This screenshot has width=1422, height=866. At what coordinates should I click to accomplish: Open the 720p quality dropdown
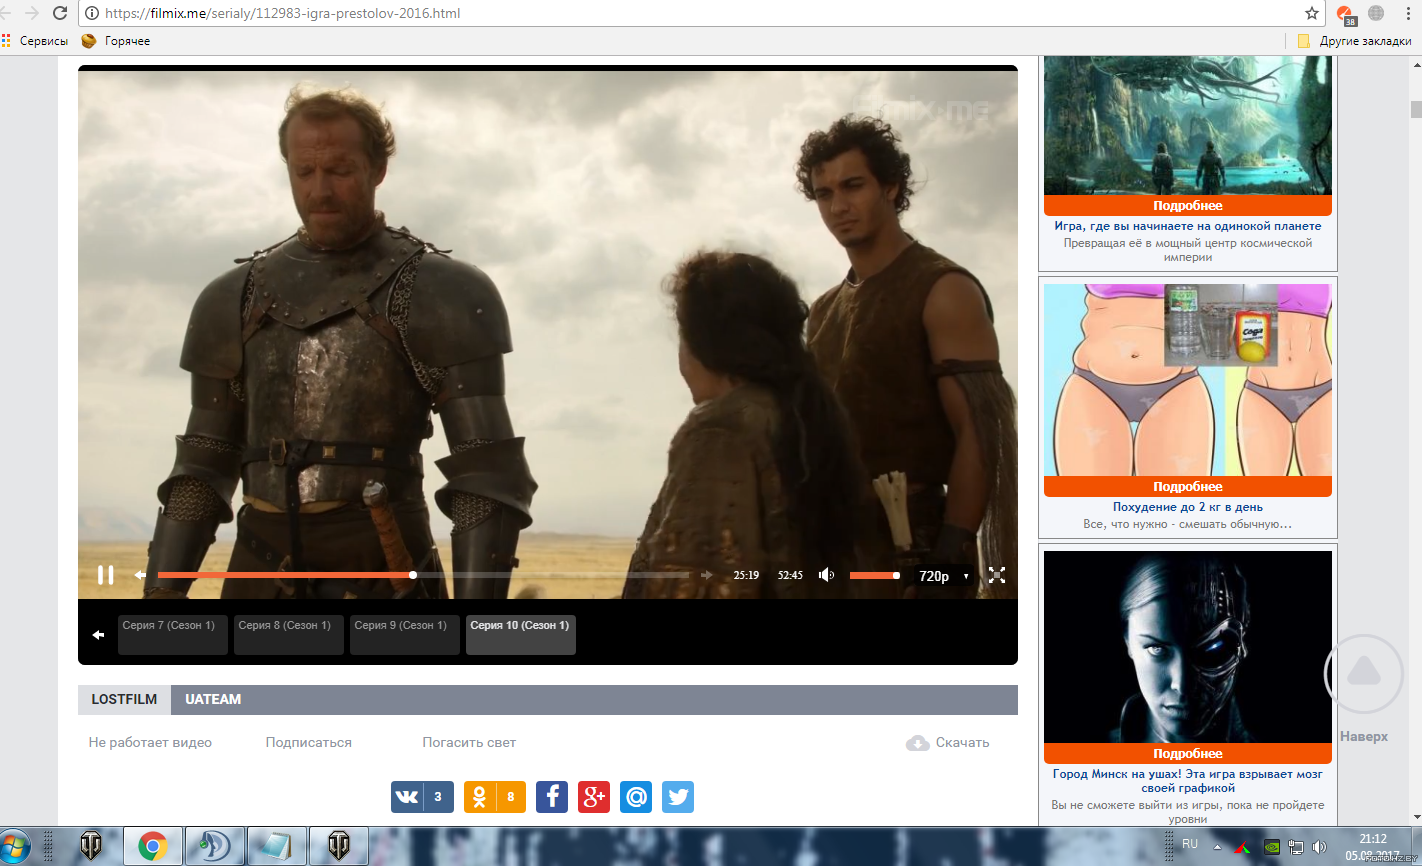pyautogui.click(x=944, y=576)
